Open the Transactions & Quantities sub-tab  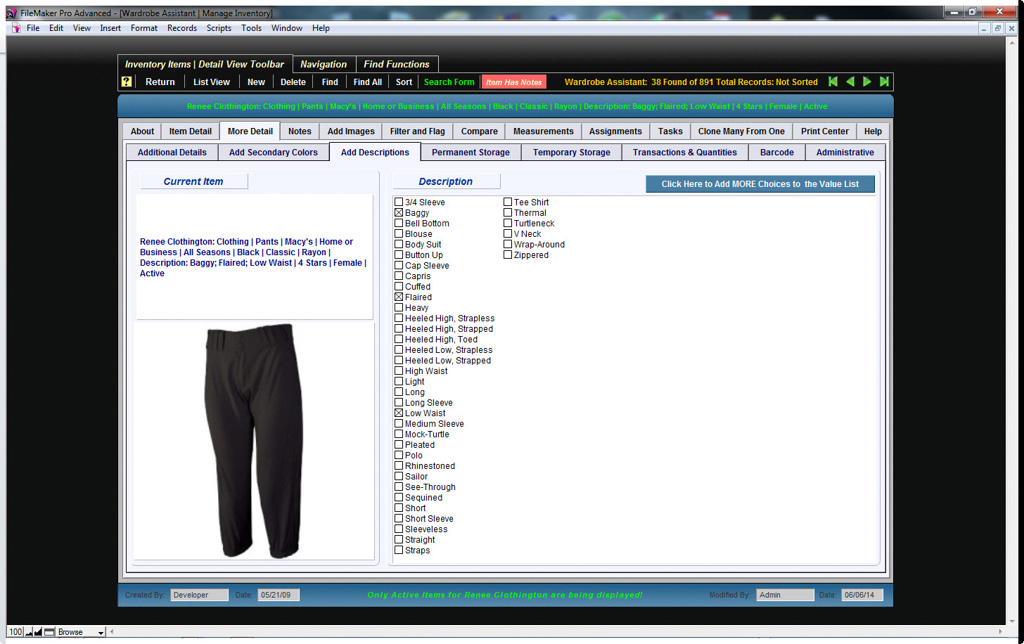click(x=684, y=152)
